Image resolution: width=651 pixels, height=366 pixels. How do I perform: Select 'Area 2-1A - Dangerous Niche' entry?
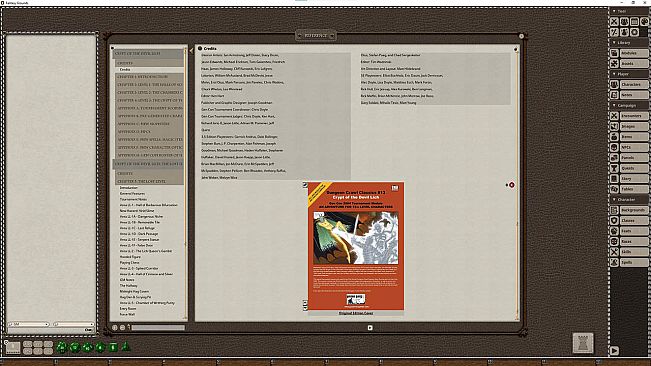tap(141, 217)
